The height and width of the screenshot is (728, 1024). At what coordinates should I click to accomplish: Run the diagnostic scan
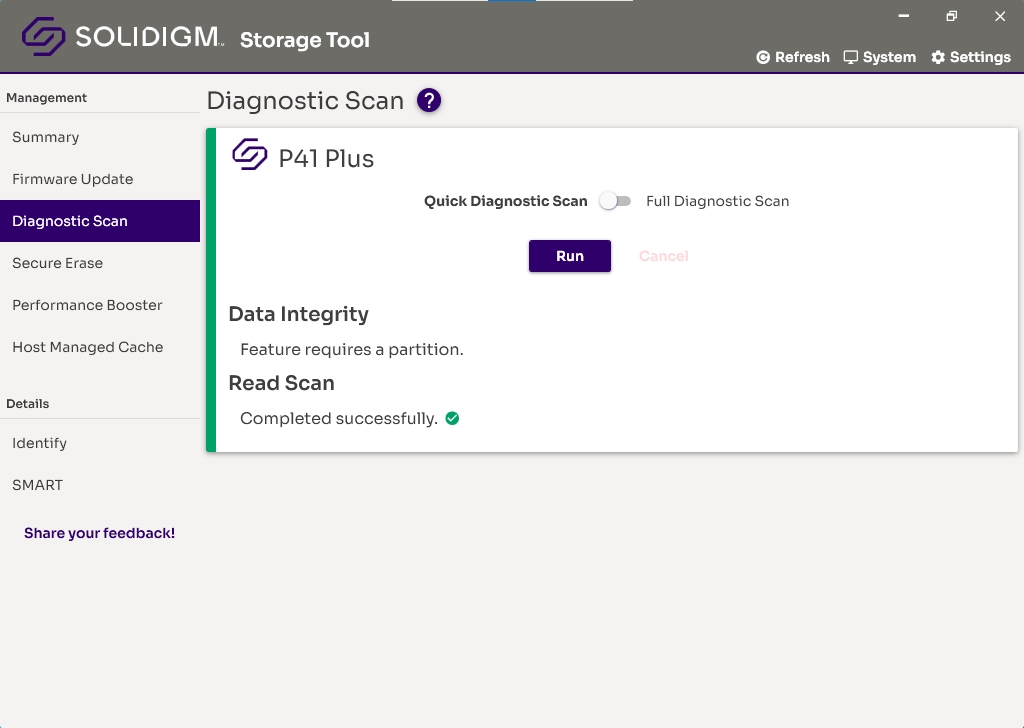[569, 256]
